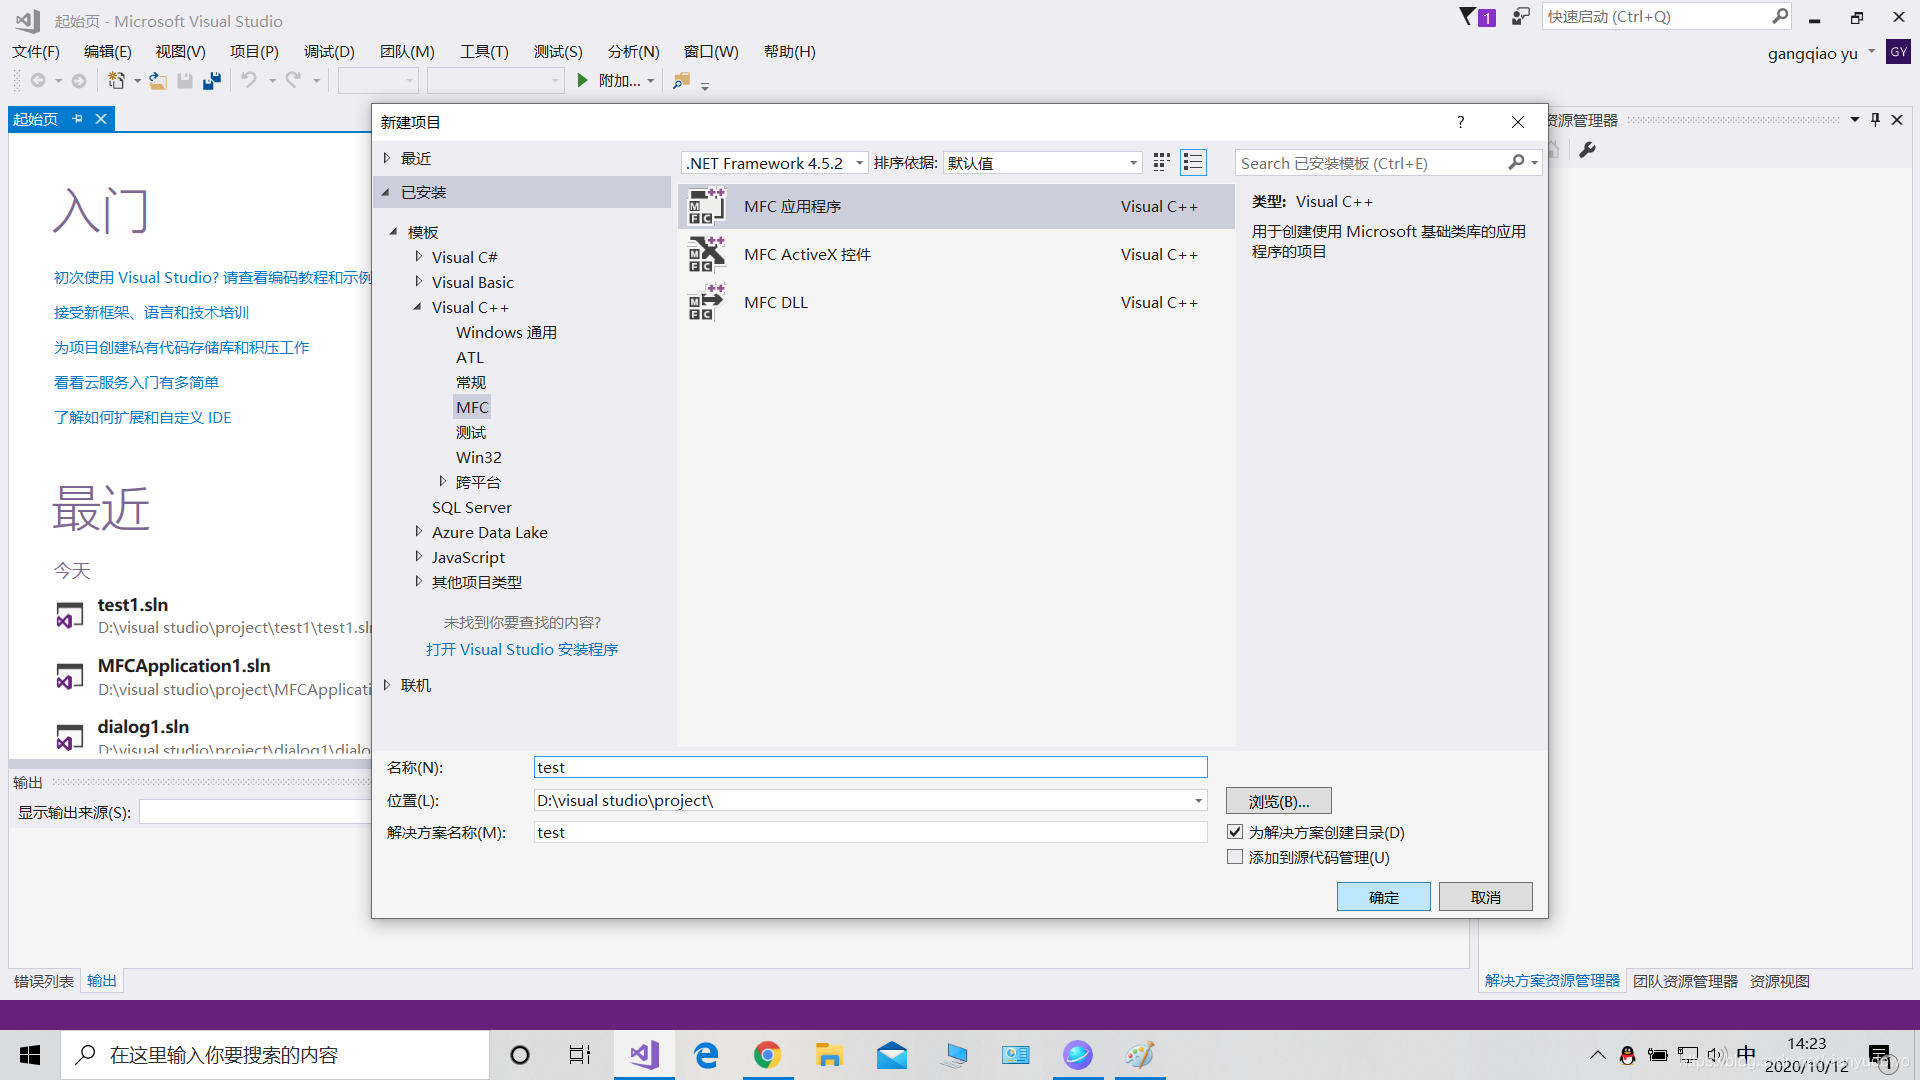This screenshot has width=1920, height=1080.
Task: Collapse the 已安装 node
Action: click(387, 192)
